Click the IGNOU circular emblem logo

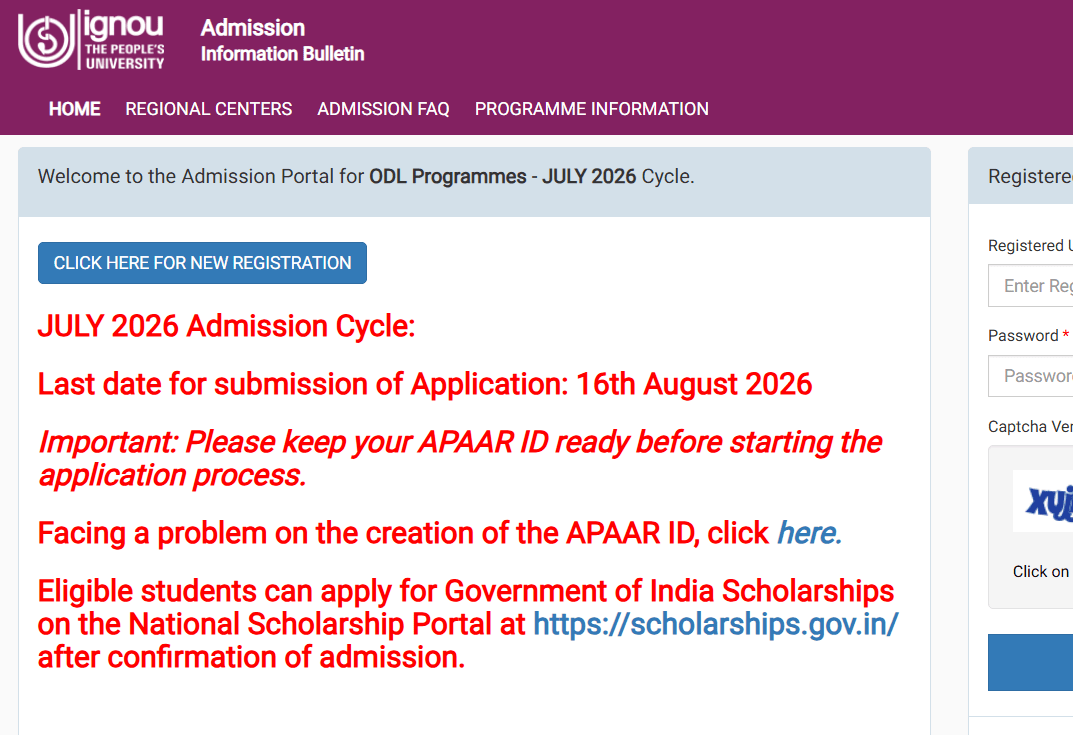click(x=46, y=40)
